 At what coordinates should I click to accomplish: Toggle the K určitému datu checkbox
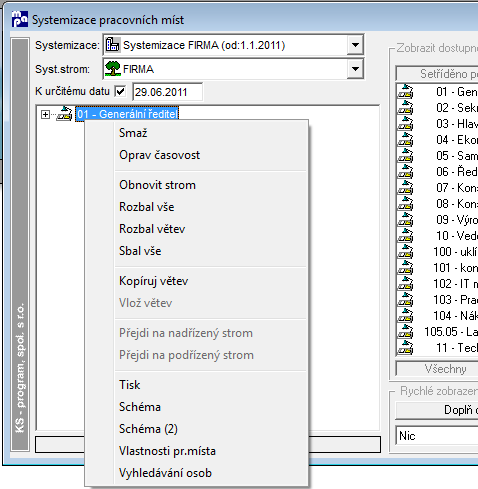coord(120,91)
